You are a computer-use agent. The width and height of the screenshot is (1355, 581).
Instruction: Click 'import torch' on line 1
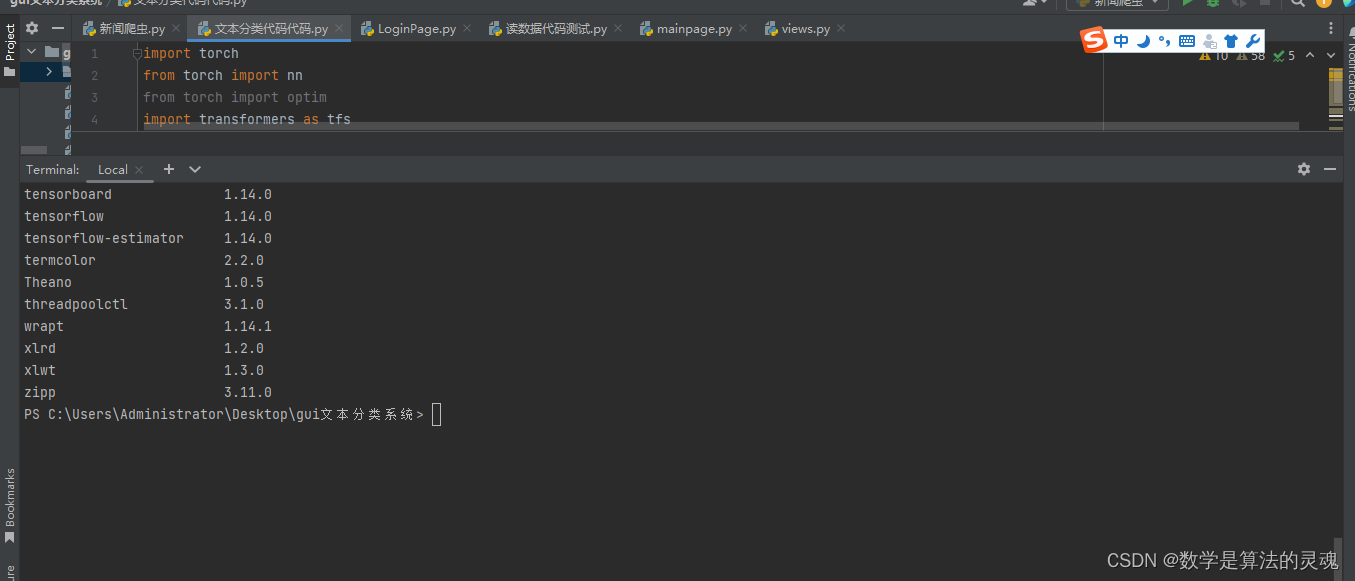coord(191,54)
